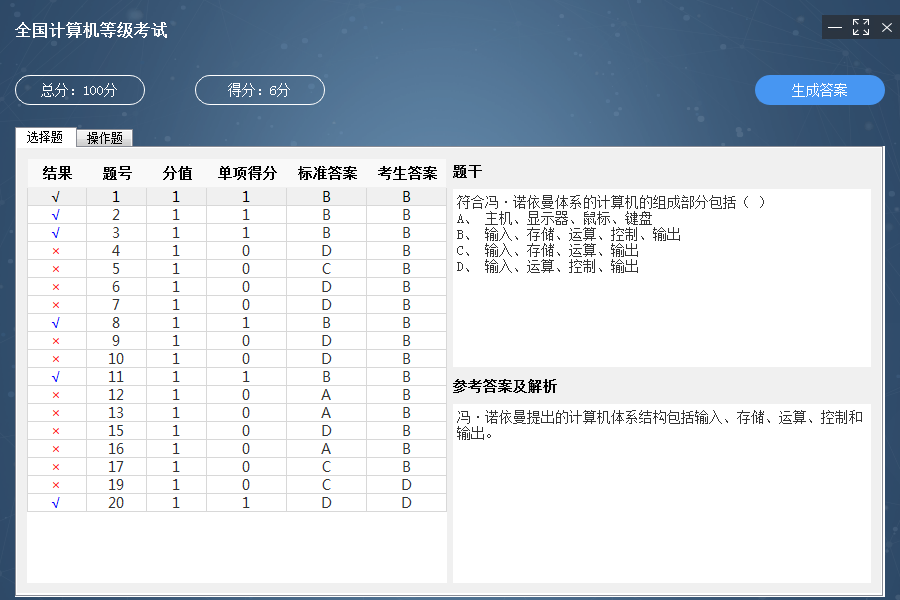
Task: Select question number 6 row
Action: pos(236,287)
